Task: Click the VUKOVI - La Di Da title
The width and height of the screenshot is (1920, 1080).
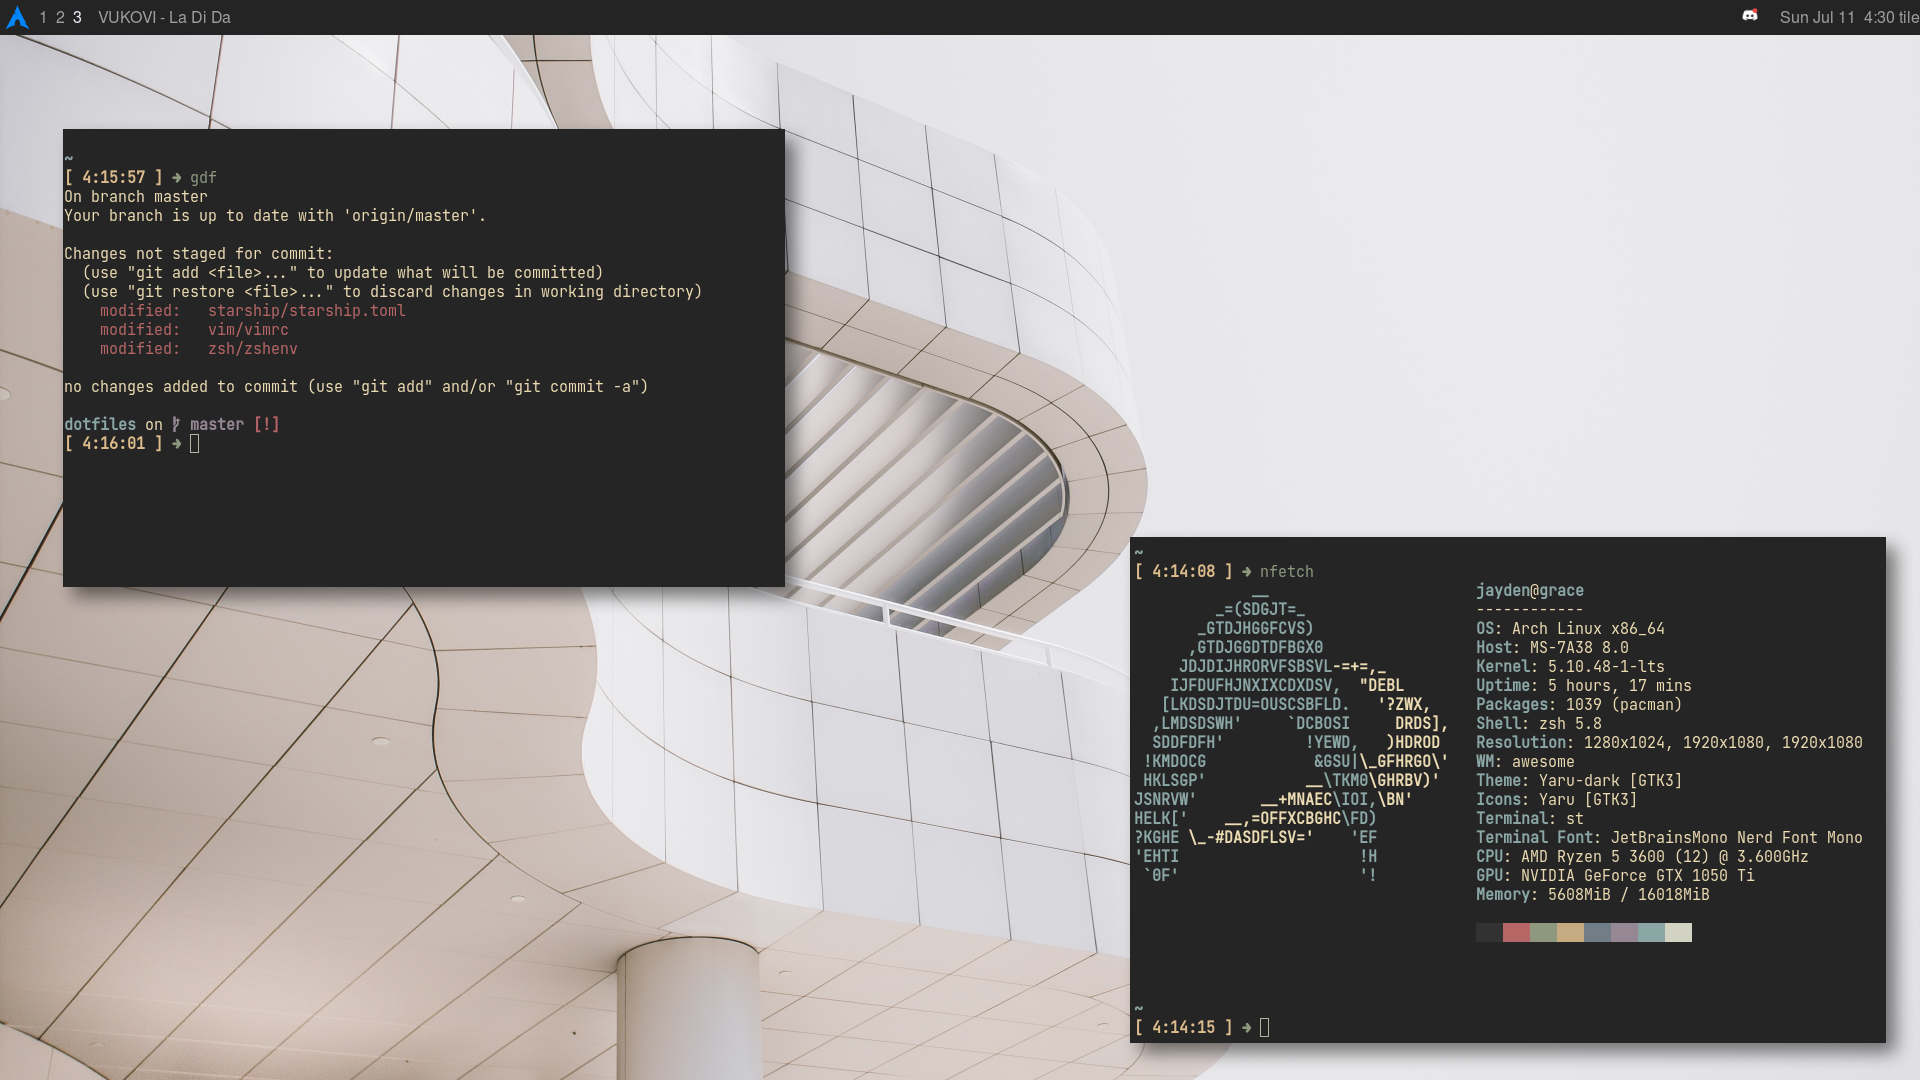Action: 164,17
